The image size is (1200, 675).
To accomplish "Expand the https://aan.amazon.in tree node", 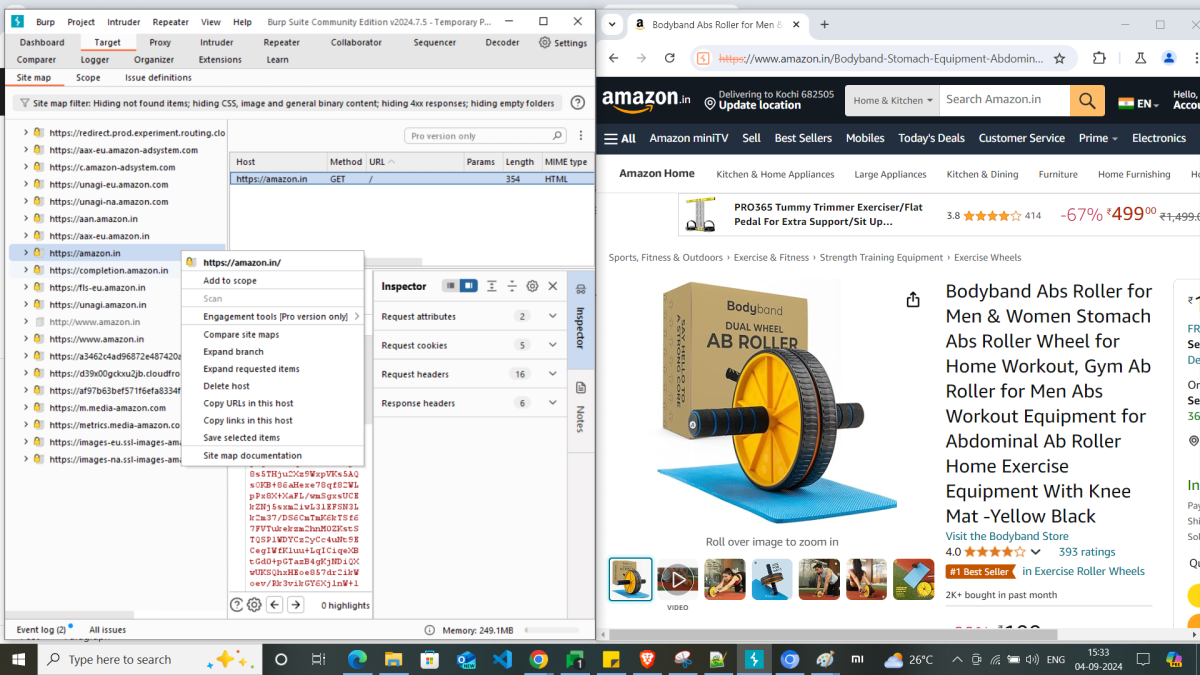I will tap(26, 219).
